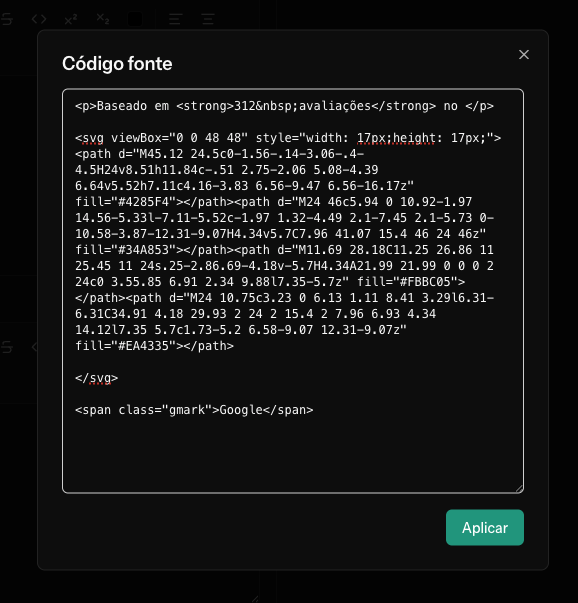Grab the textarea resize handle corner

click(519, 489)
